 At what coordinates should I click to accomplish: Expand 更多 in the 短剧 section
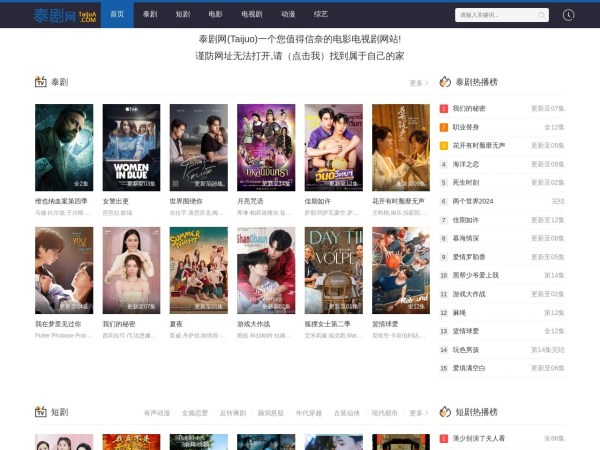[x=419, y=413]
